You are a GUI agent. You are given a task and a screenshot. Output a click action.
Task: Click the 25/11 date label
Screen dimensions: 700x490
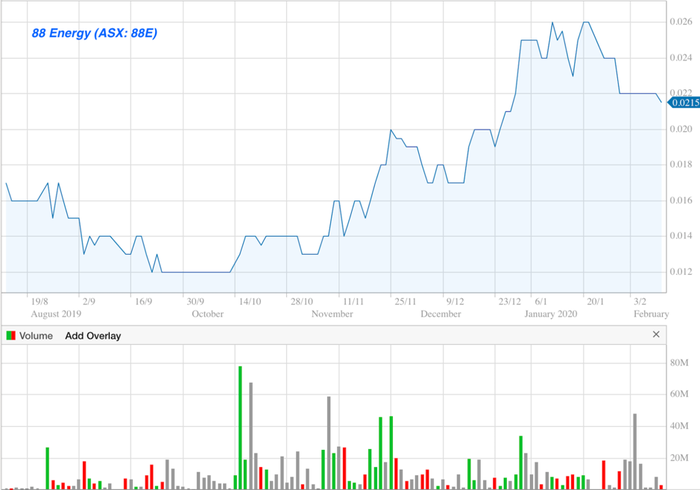(405, 302)
